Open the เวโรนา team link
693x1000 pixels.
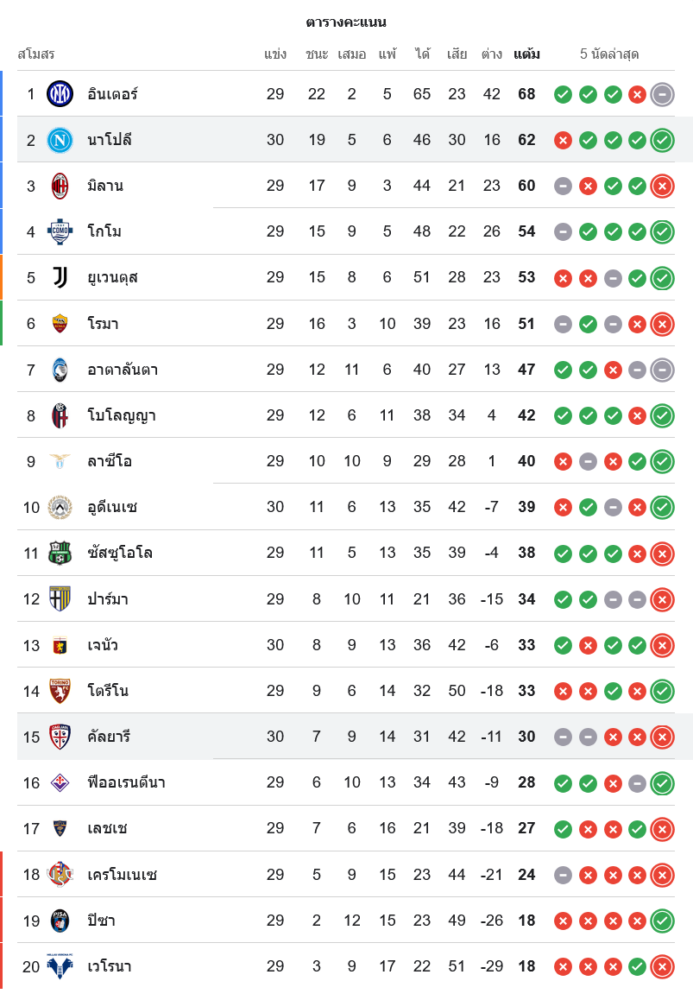(x=109, y=966)
